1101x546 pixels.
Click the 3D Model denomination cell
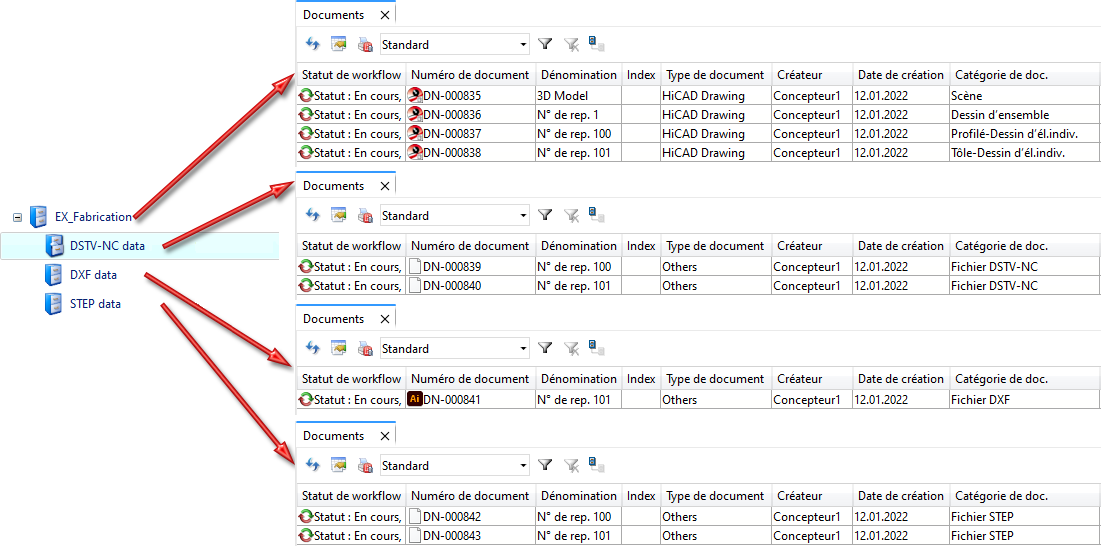click(x=579, y=95)
